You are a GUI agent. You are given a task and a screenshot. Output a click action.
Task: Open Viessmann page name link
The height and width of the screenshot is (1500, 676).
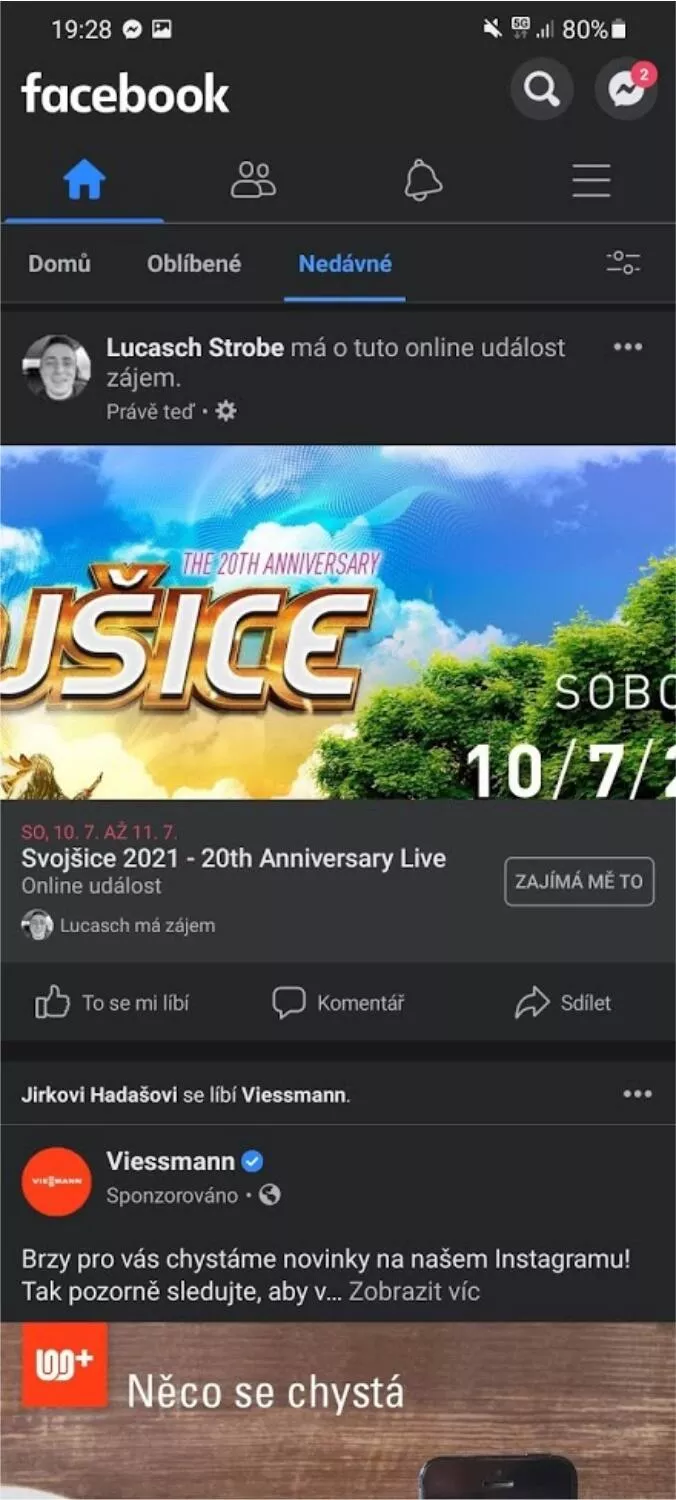pos(170,1161)
